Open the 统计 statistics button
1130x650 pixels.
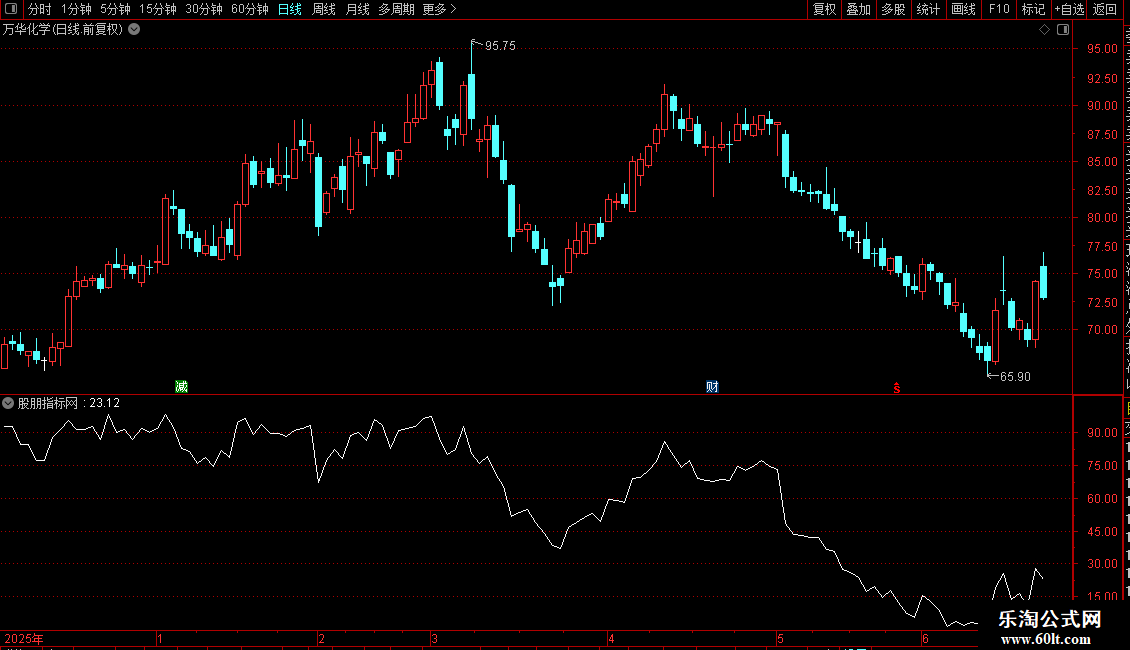(x=928, y=9)
